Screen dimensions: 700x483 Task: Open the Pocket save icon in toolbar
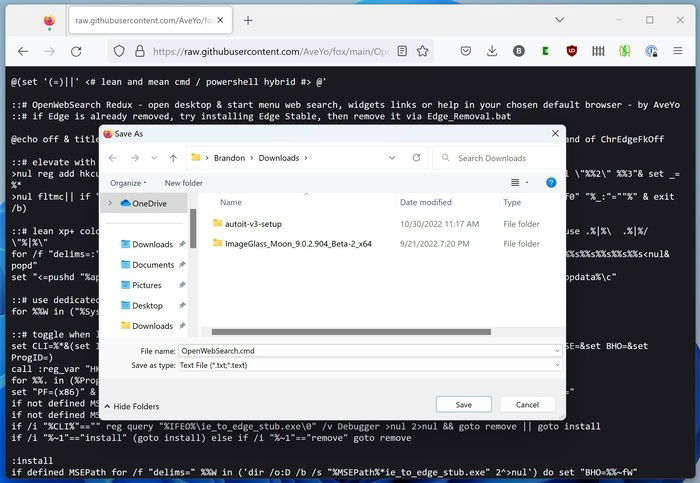[466, 51]
